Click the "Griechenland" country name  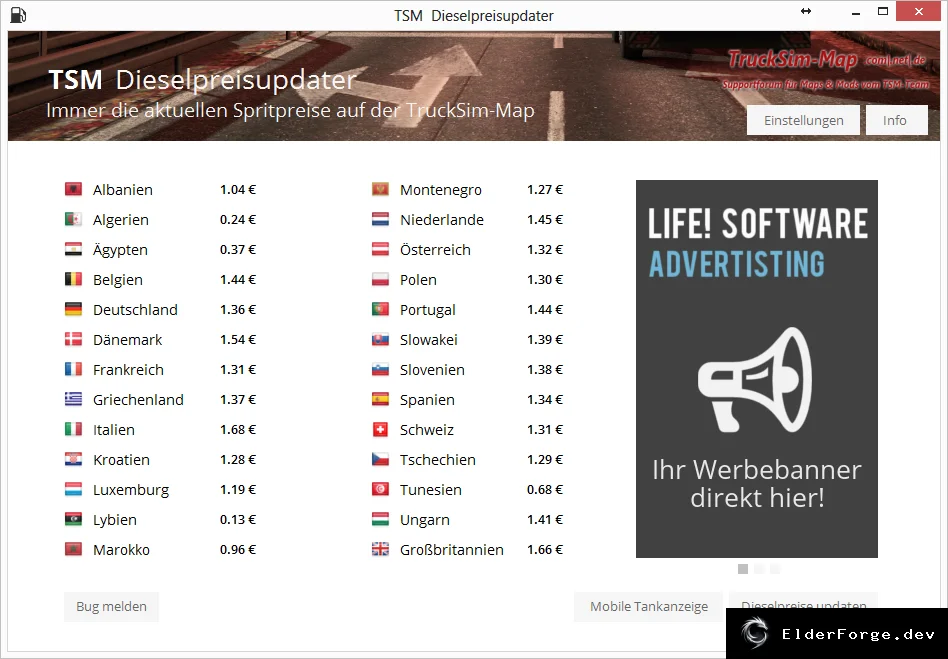(138, 400)
